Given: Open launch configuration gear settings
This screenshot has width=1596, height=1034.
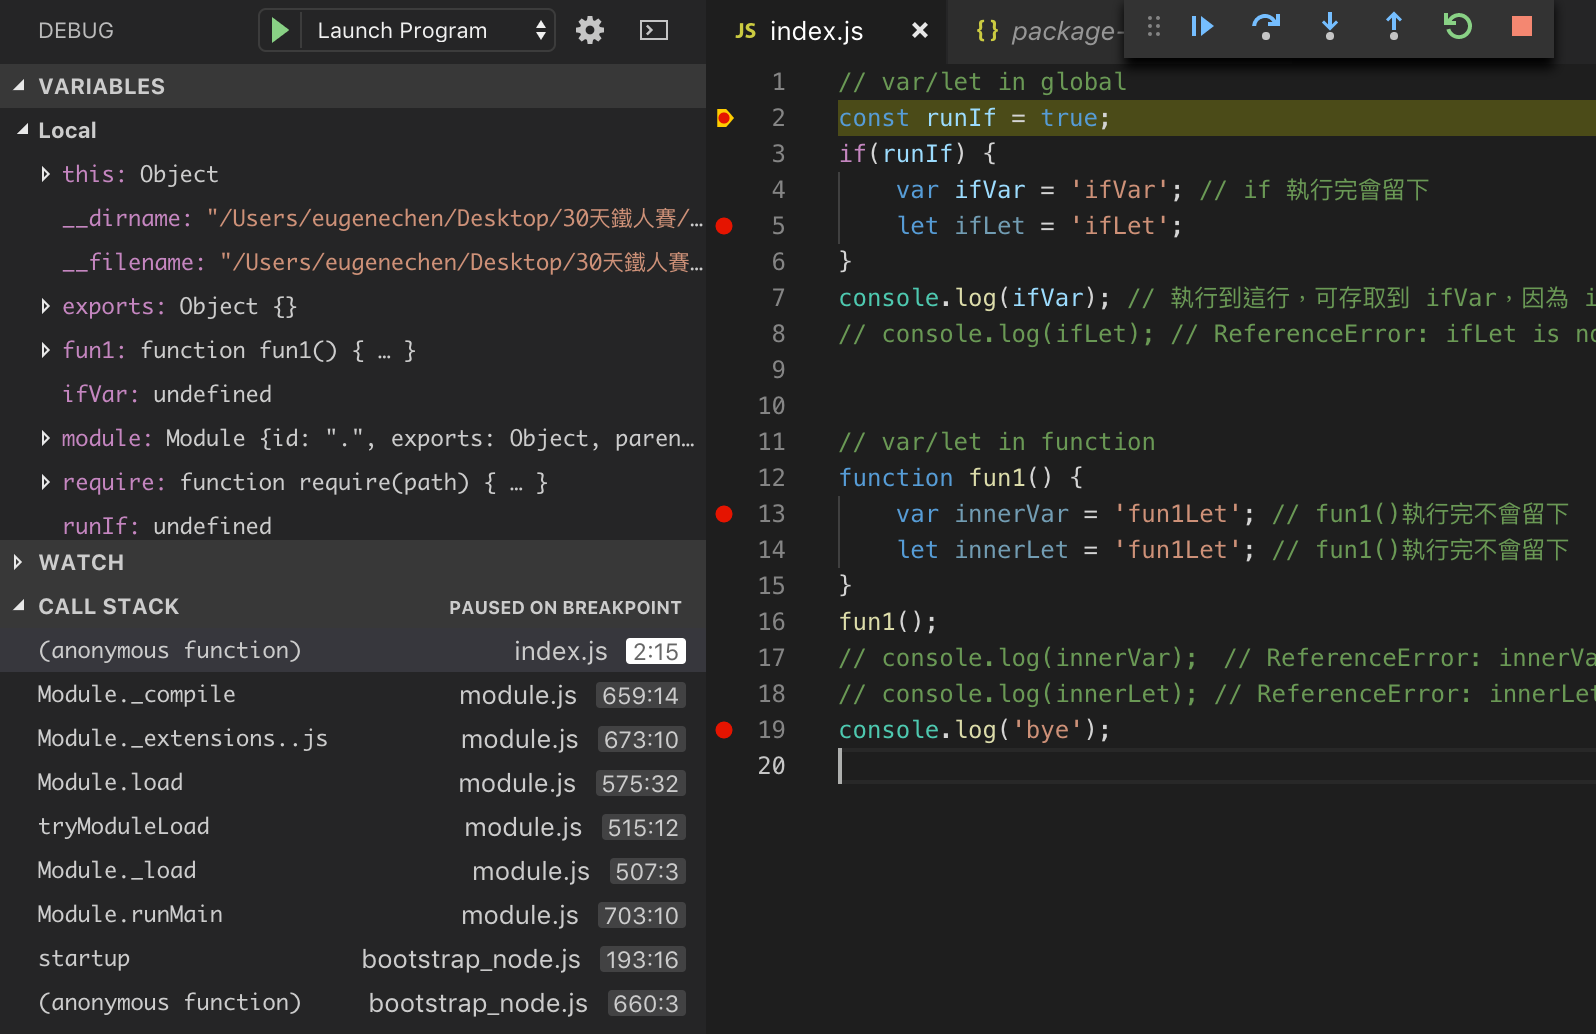Looking at the screenshot, I should [590, 31].
